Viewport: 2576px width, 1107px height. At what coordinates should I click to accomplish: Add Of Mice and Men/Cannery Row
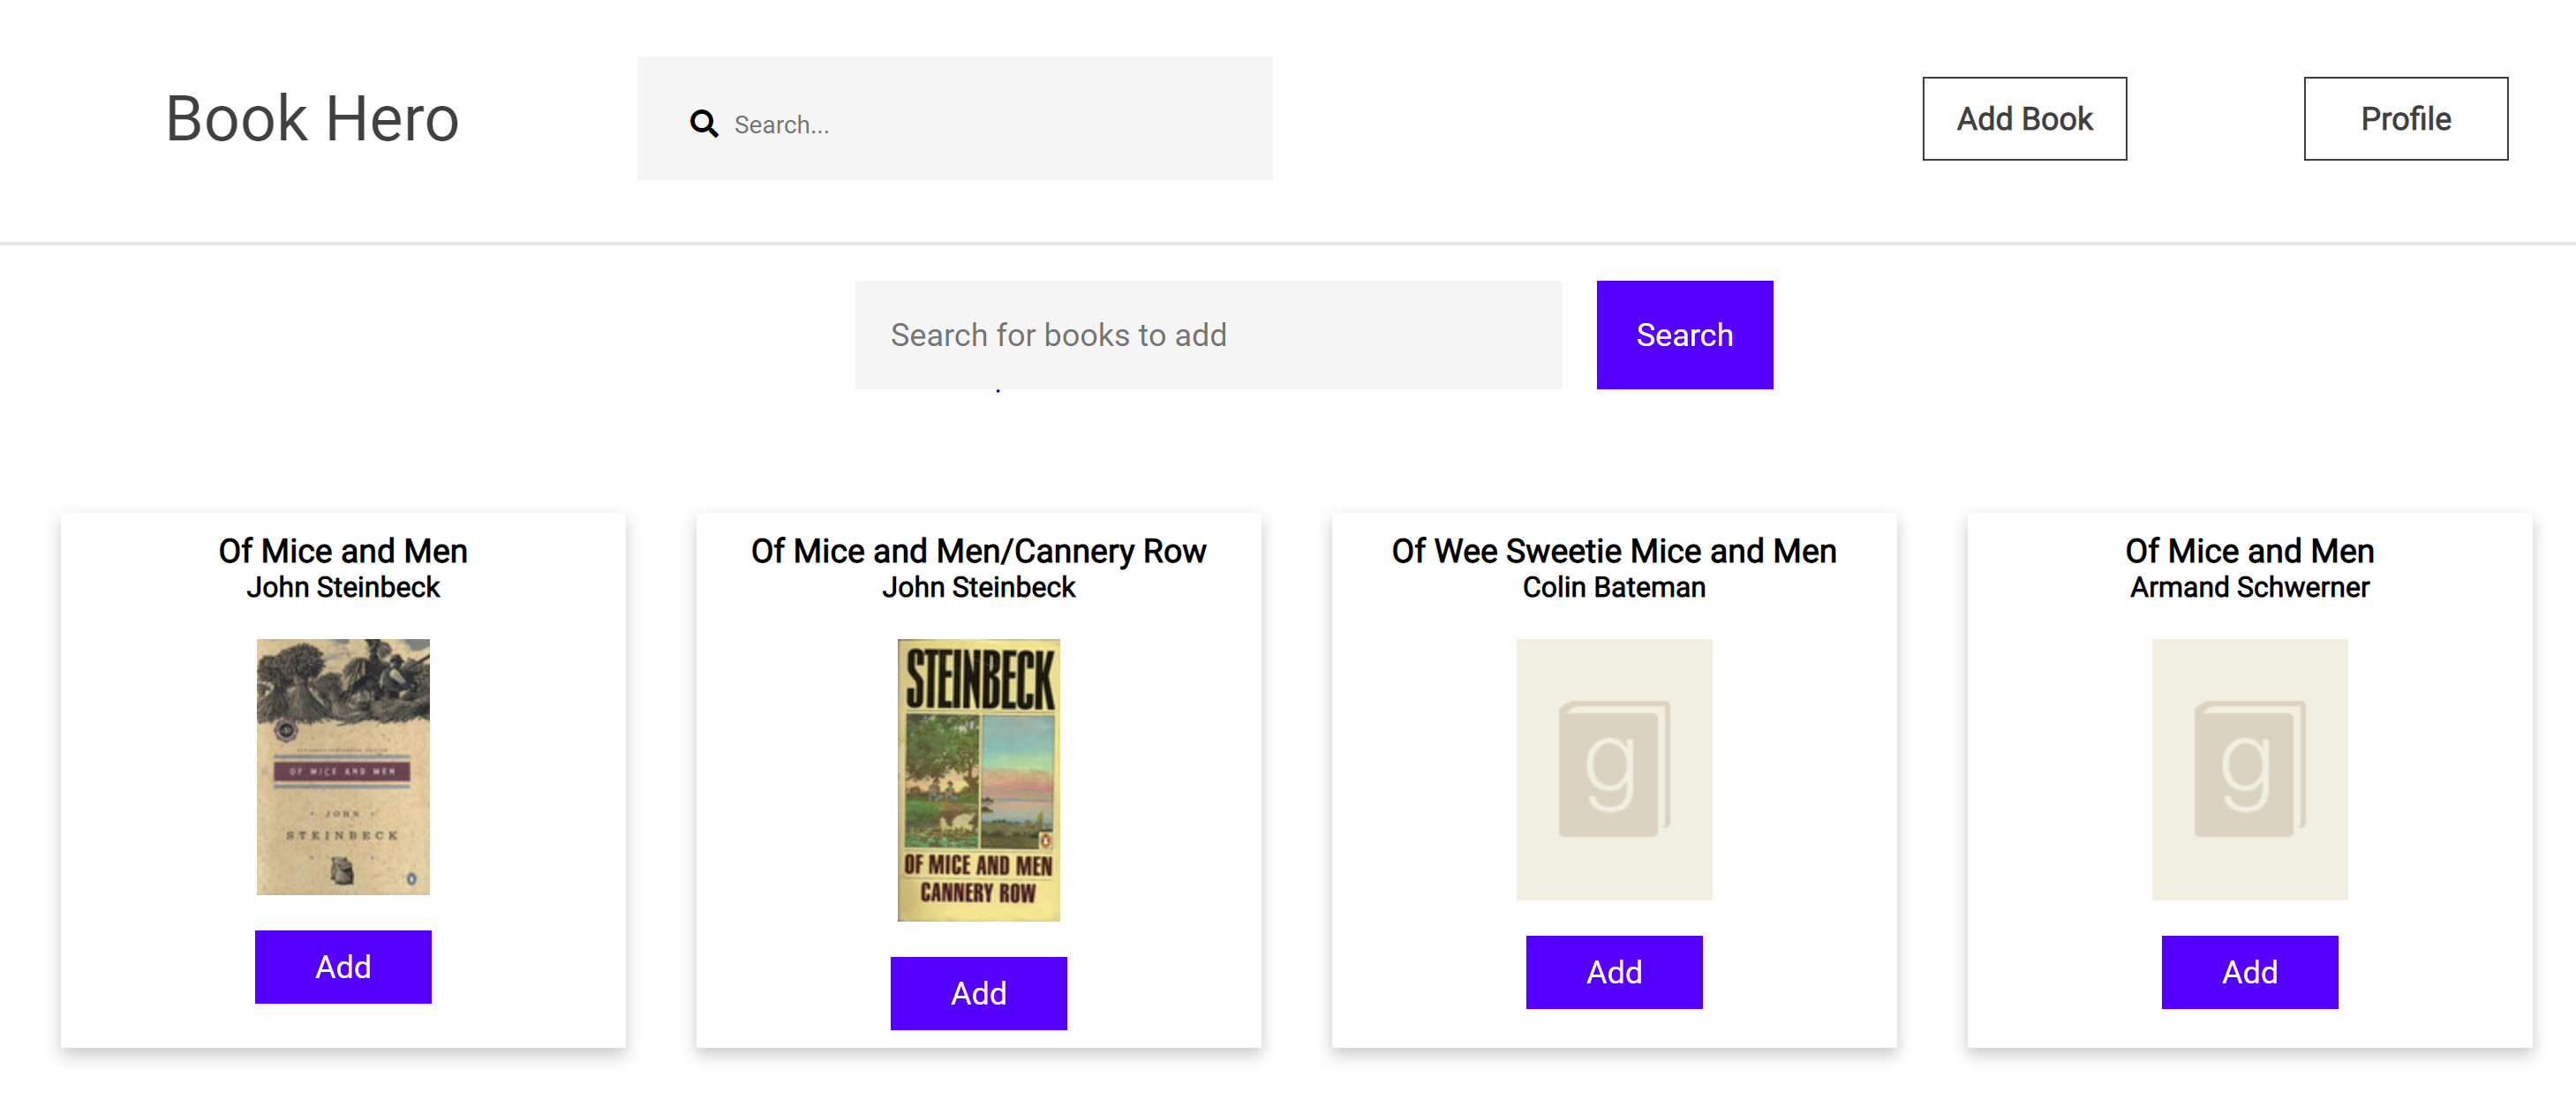coord(978,992)
